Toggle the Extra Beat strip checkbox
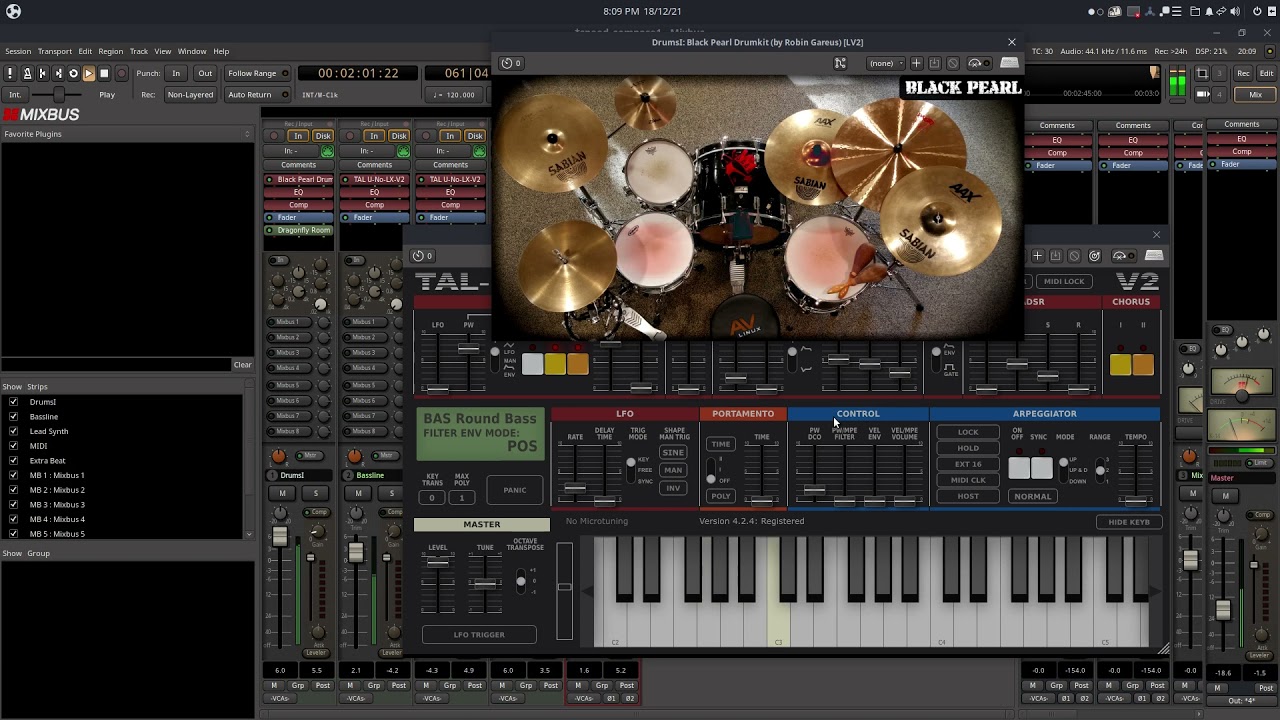The width and height of the screenshot is (1280, 720). [x=13, y=460]
